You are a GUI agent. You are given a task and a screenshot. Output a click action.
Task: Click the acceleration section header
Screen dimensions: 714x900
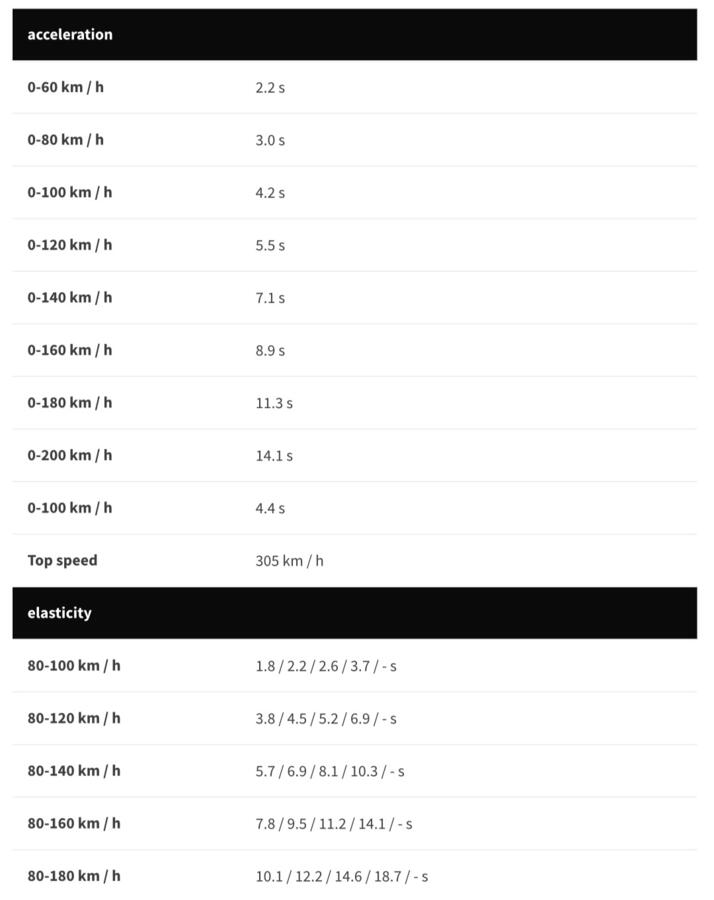355,34
